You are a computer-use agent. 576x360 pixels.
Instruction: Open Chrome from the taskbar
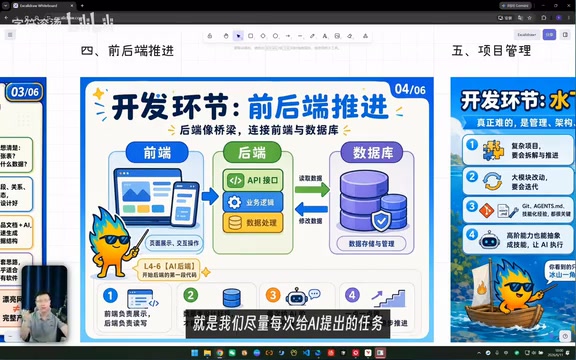(x=220, y=353)
